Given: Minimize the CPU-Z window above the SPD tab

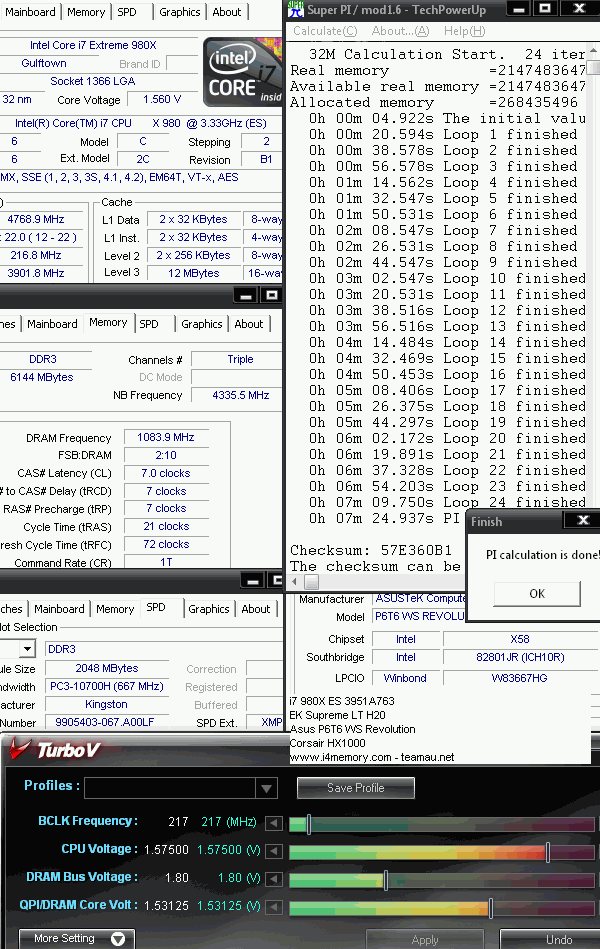Looking at the screenshot, I should click(x=252, y=581).
